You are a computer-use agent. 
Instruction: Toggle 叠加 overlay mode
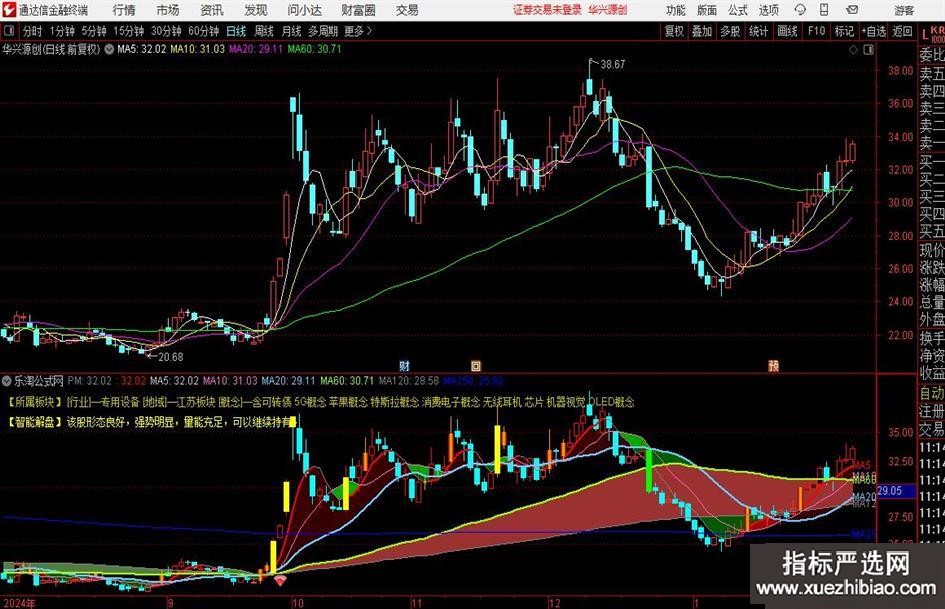point(702,31)
